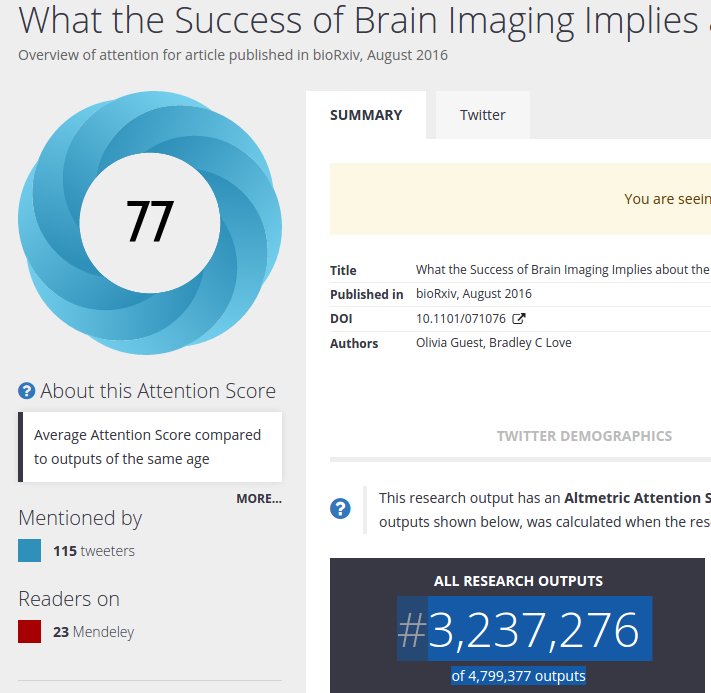The height and width of the screenshot is (693, 711).
Task: Click the Published in value 'bioRxiv, August 2016'
Action: pyautogui.click(x=474, y=294)
